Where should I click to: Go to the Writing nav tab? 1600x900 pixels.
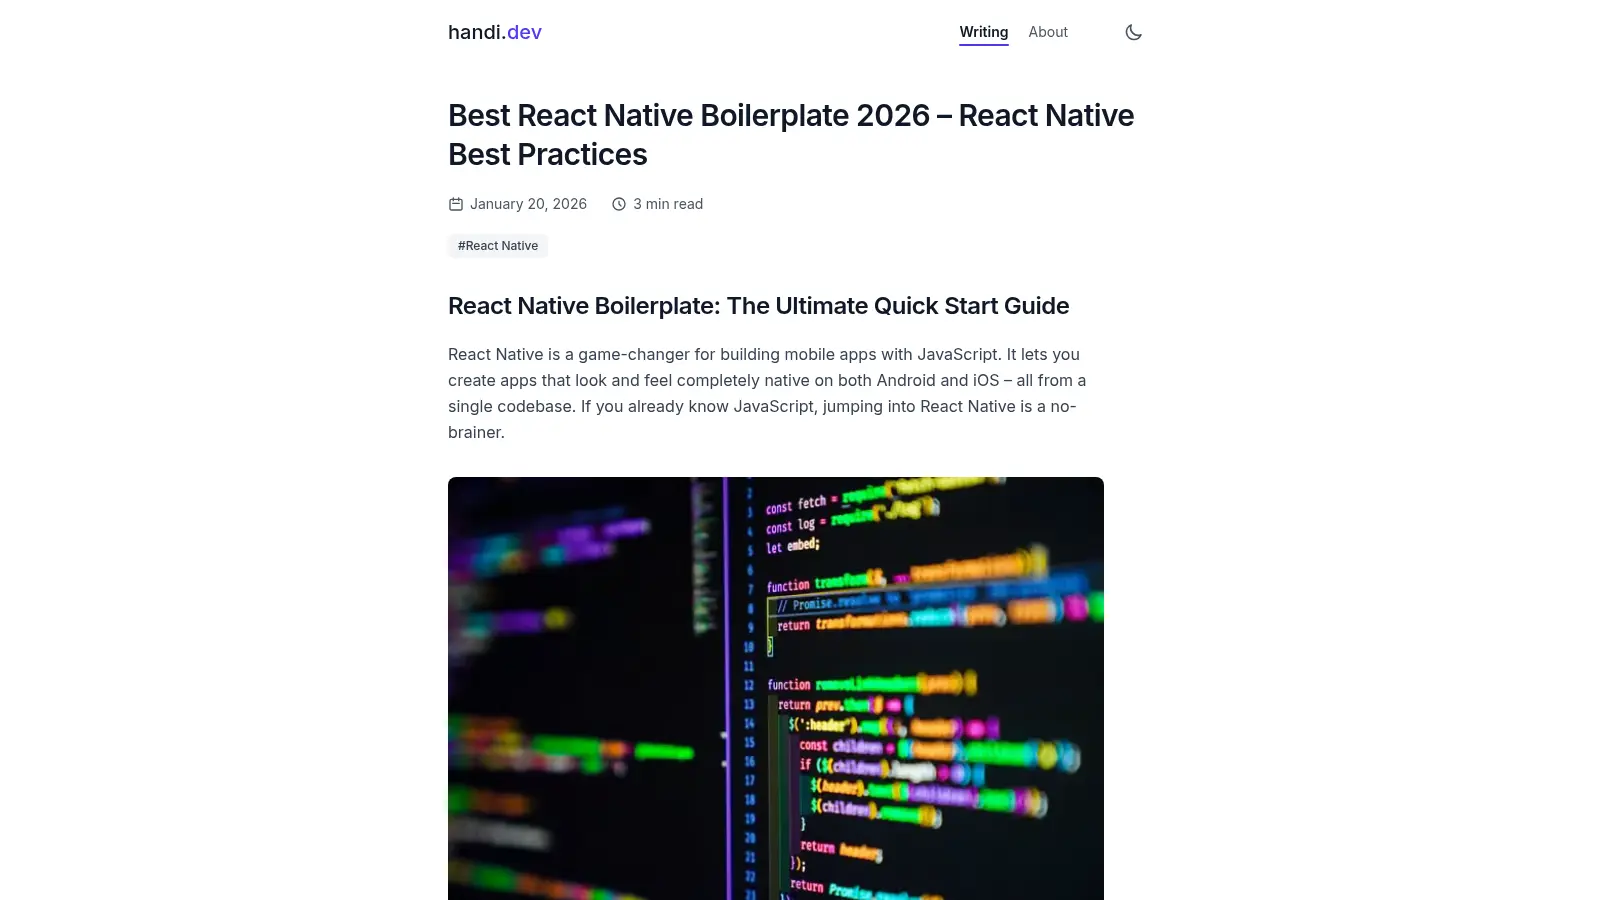[x=984, y=32]
